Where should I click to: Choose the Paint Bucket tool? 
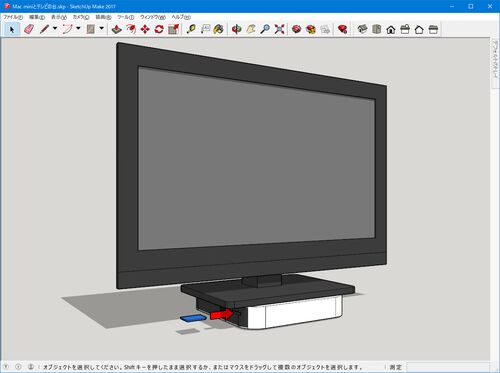click(x=219, y=29)
